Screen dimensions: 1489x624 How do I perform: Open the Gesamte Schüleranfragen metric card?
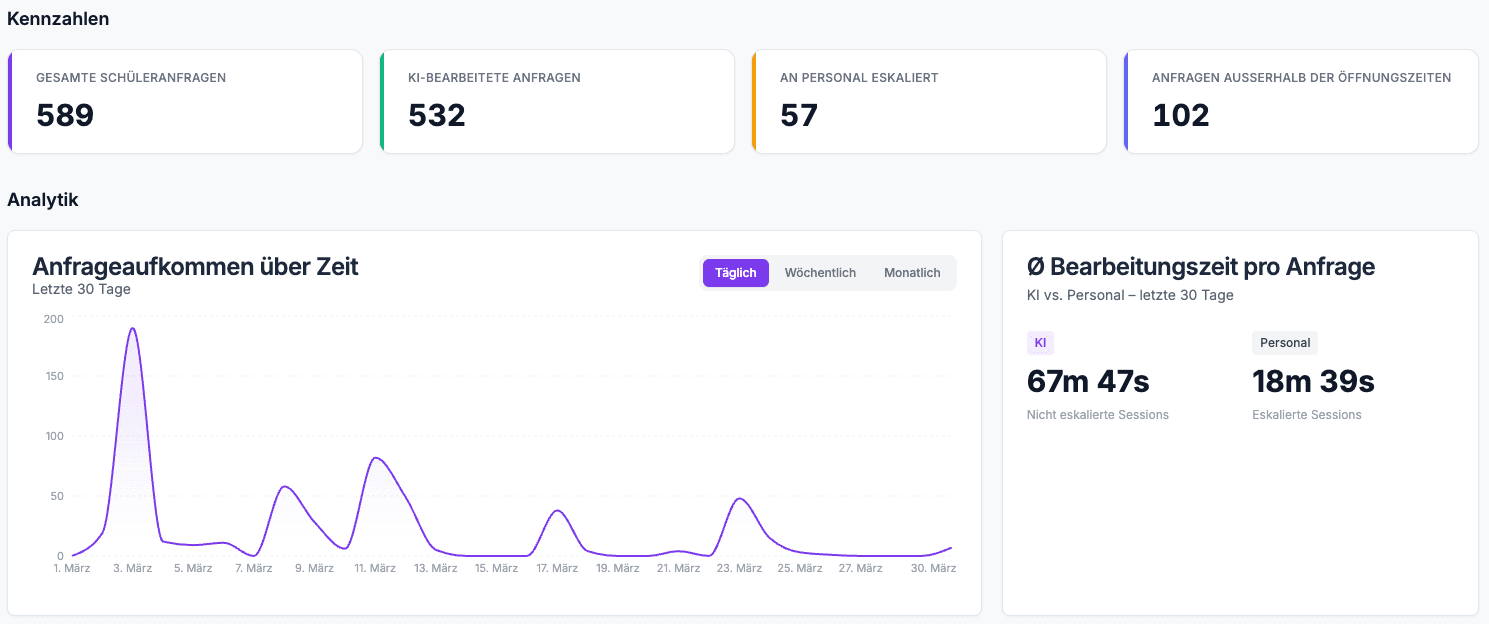(x=185, y=100)
